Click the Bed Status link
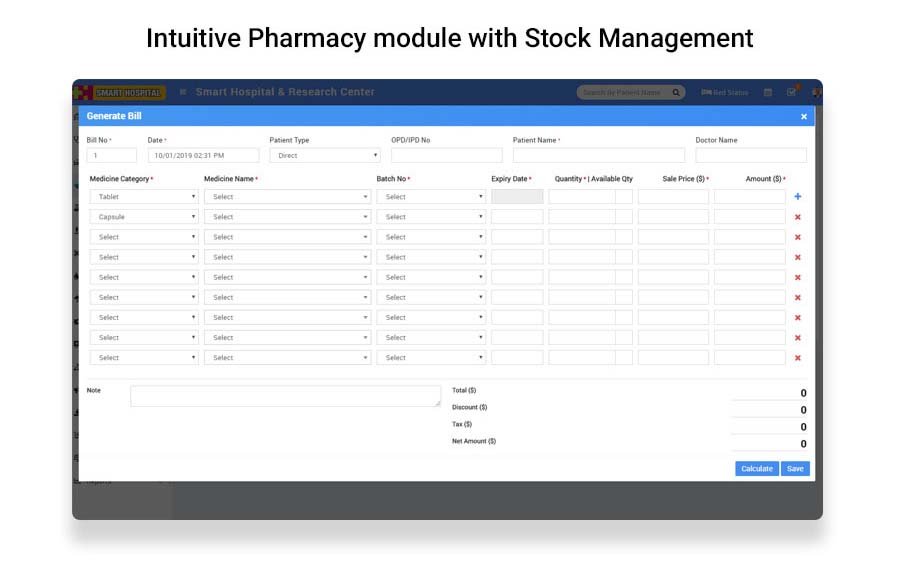900x583 pixels. click(x=725, y=93)
